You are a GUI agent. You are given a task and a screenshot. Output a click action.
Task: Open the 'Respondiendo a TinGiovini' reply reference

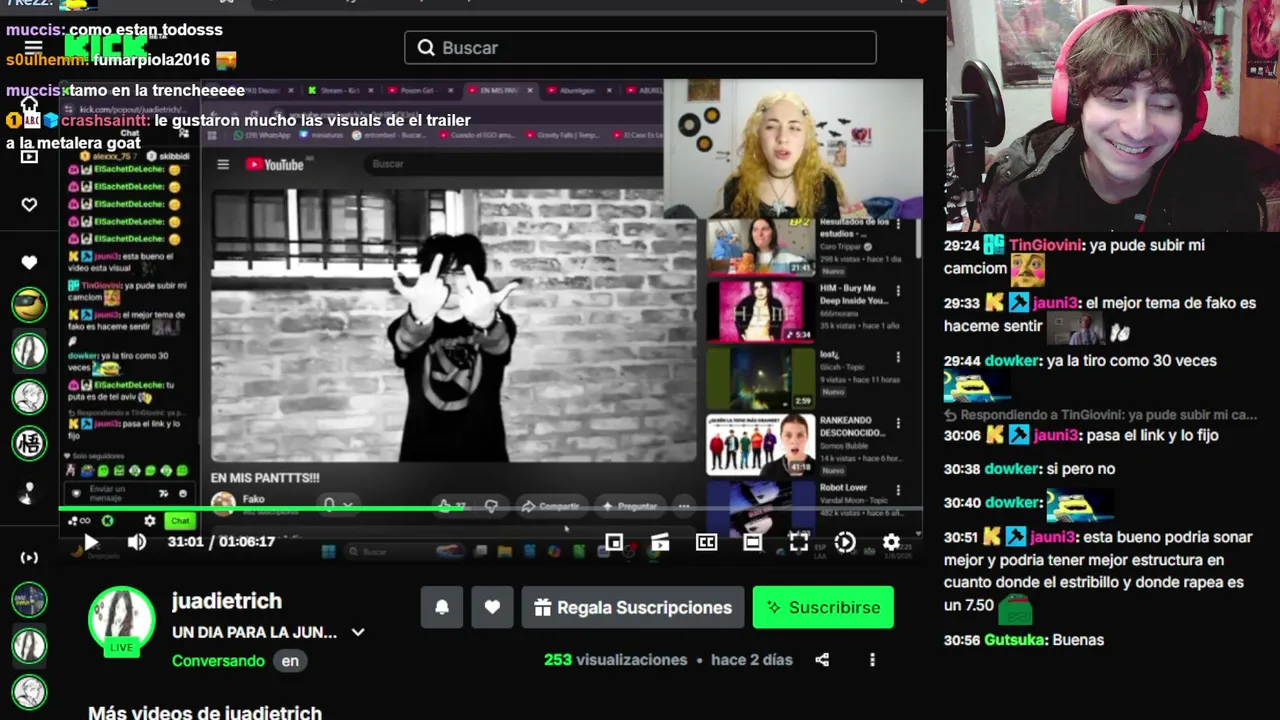click(1101, 414)
